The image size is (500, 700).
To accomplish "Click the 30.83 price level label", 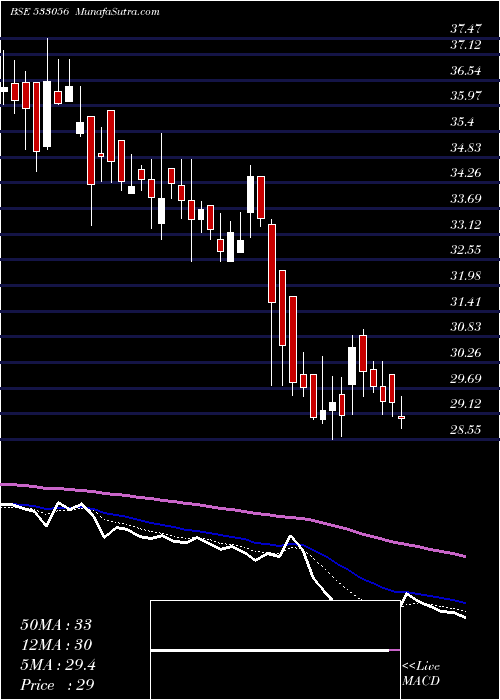I will click(466, 327).
